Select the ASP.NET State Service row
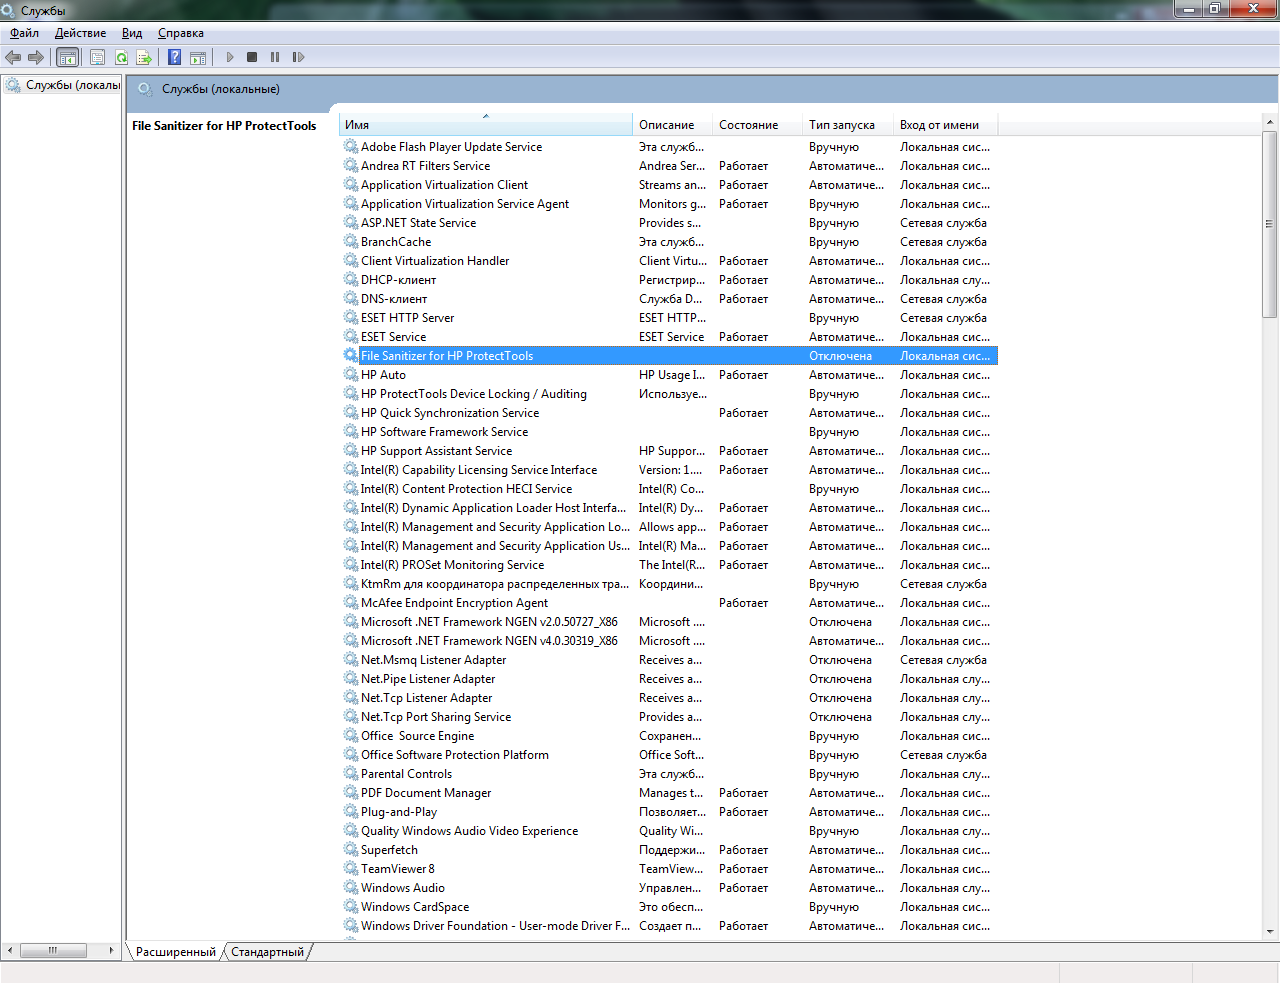Screen dimensions: 1280x984 coord(669,223)
